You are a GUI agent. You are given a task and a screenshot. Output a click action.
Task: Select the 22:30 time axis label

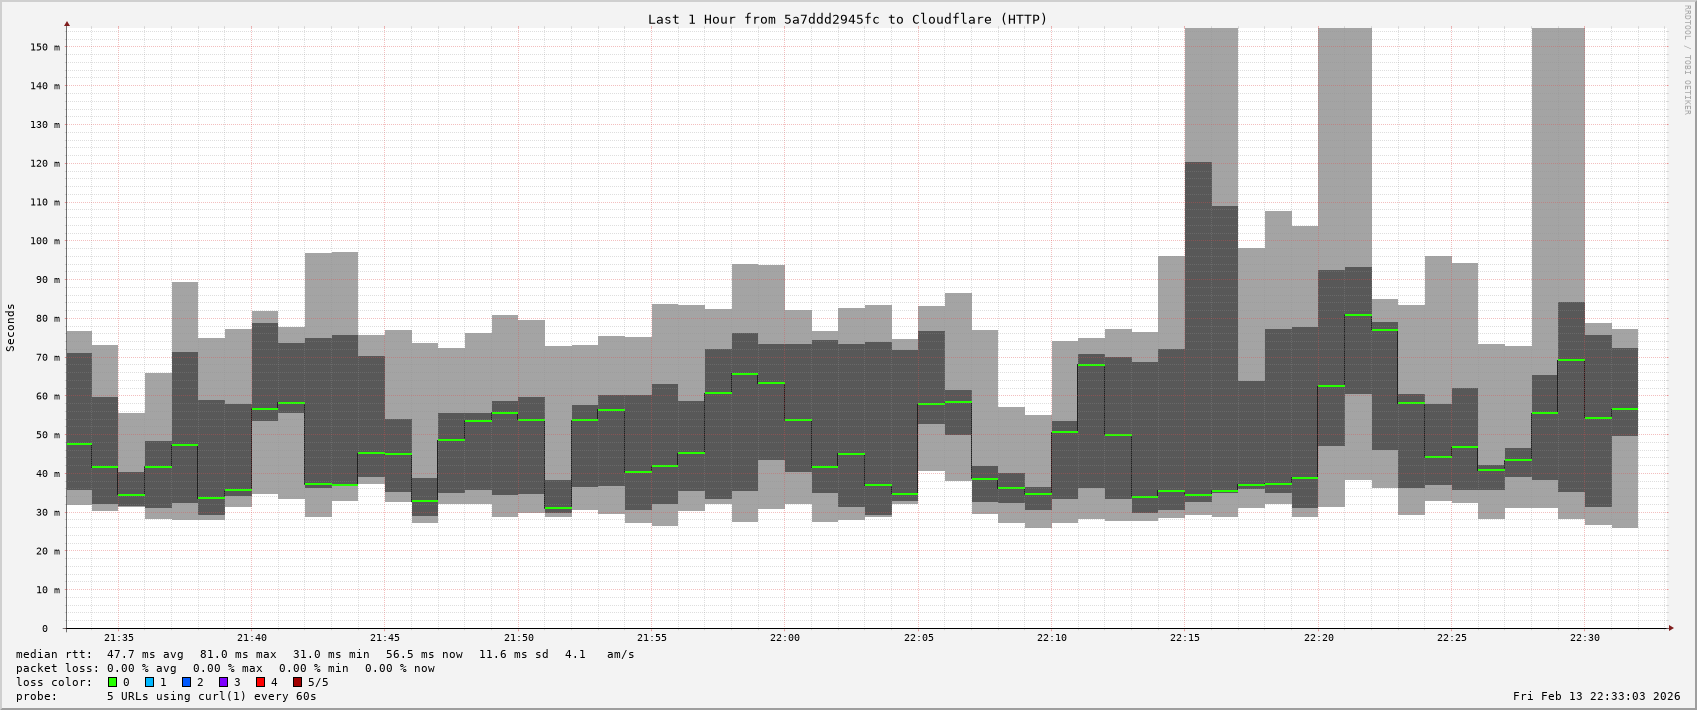1584,637
